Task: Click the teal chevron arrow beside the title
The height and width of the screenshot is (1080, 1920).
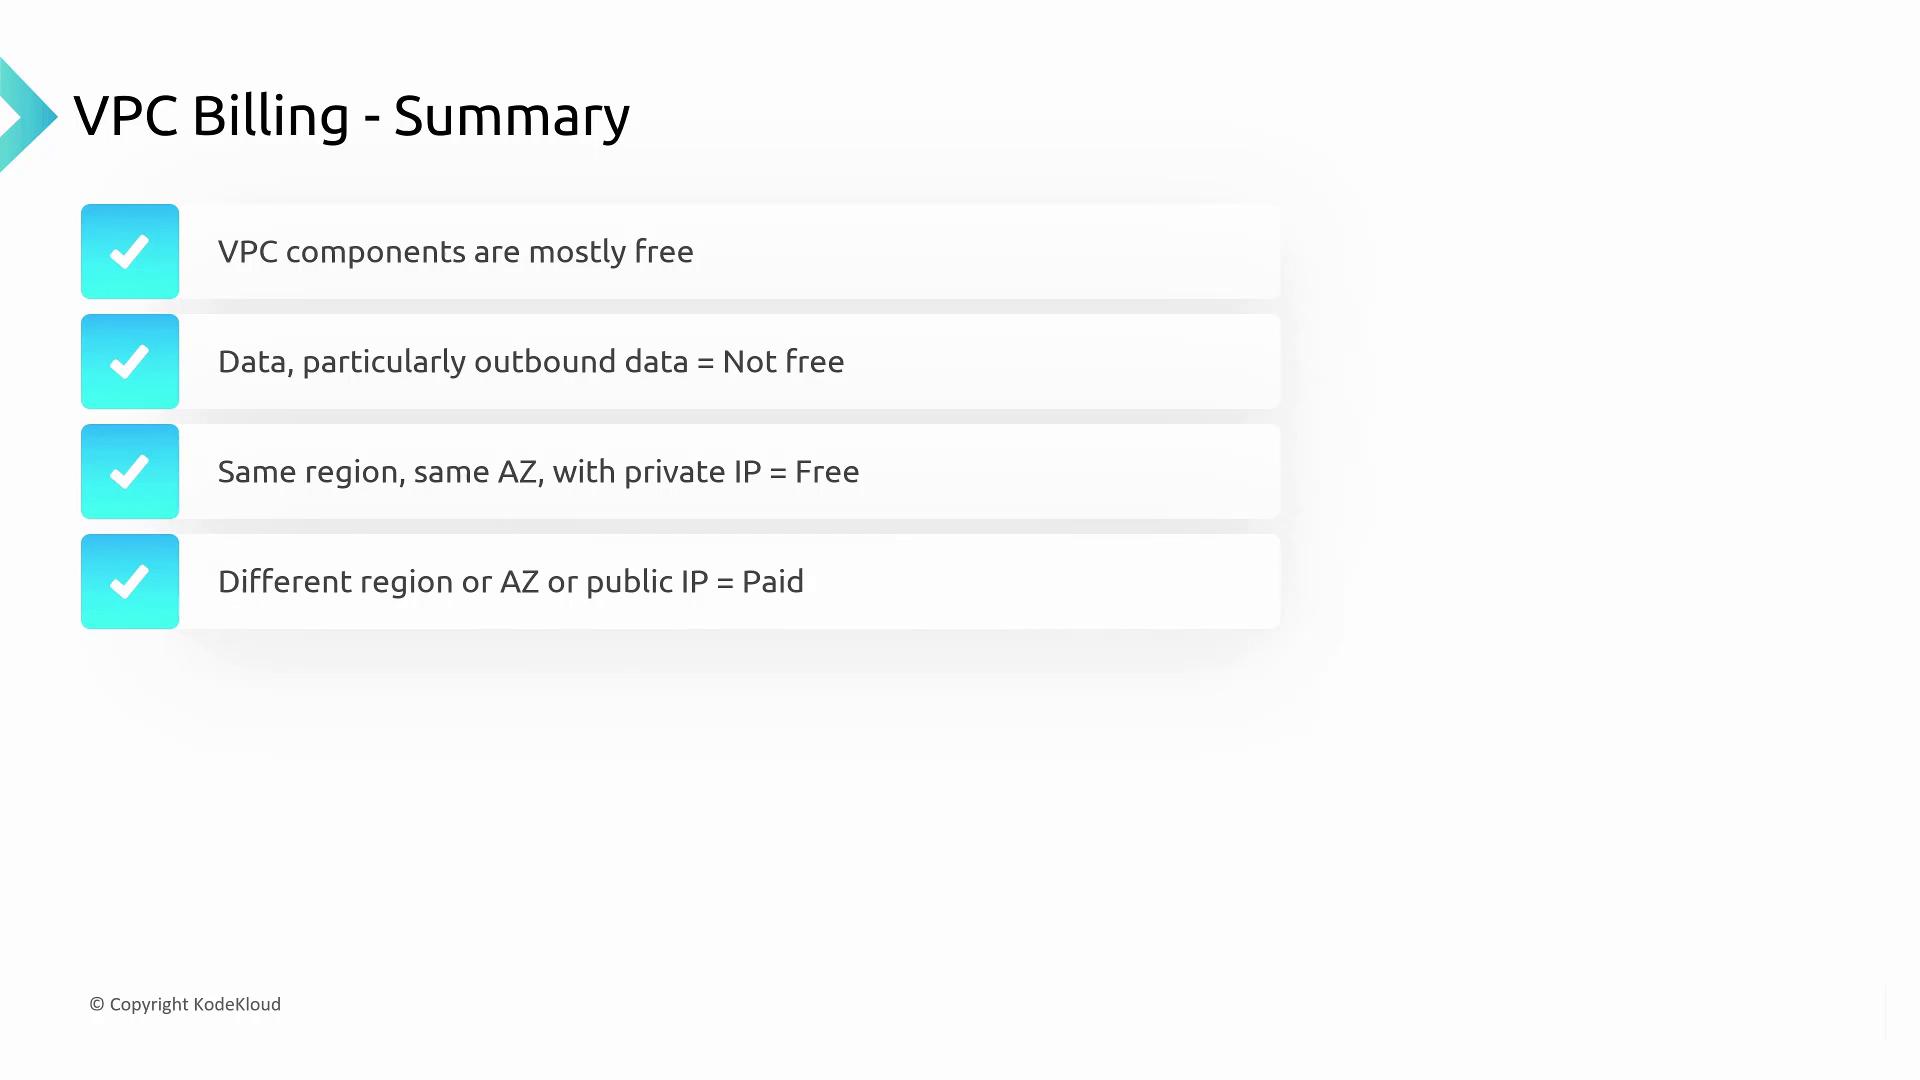Action: coord(27,116)
